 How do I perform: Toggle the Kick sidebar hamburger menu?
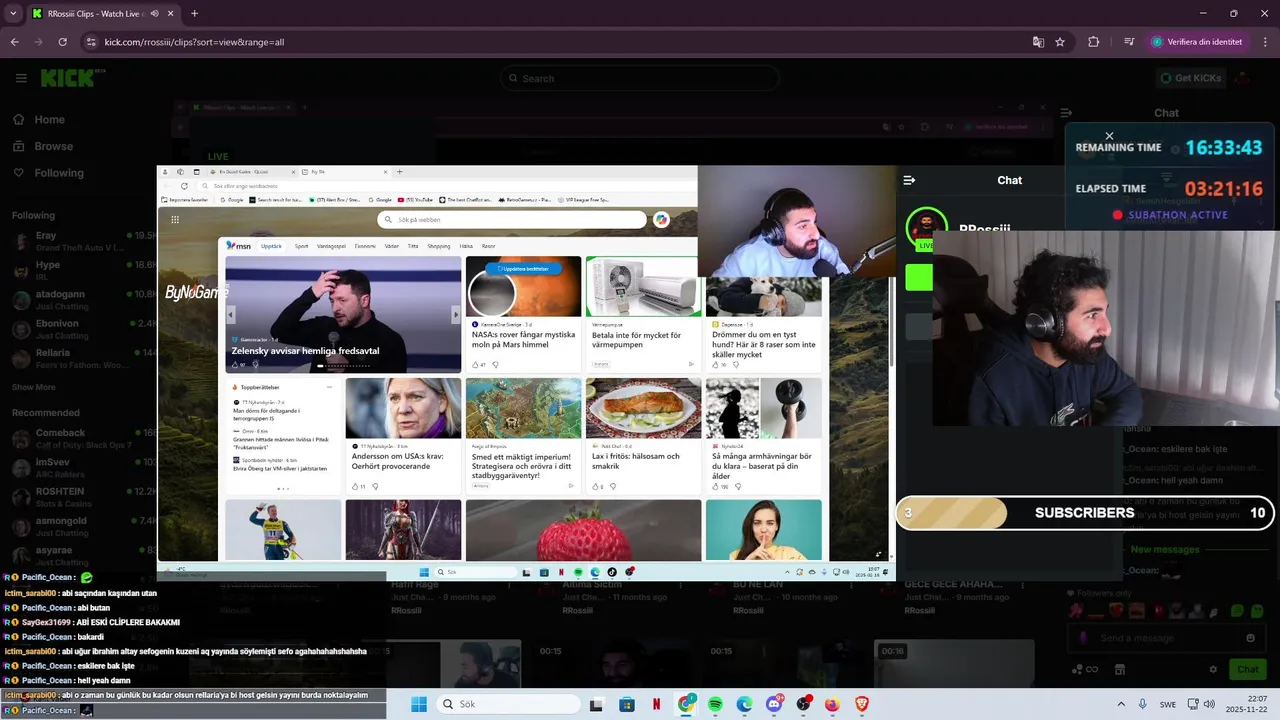[x=21, y=78]
